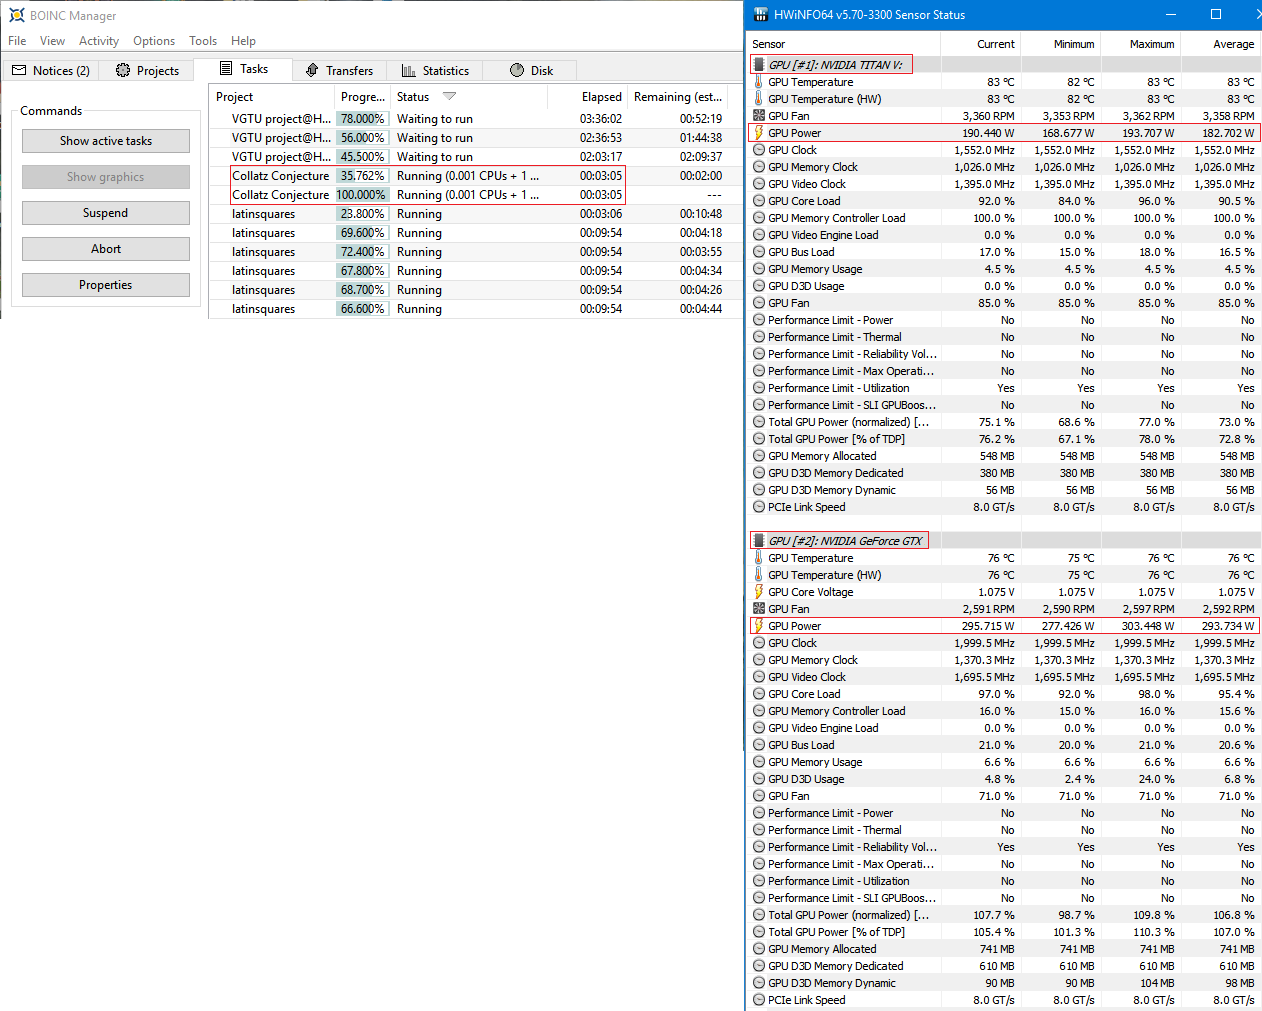This screenshot has height=1011, width=1262.
Task: Switch to the Notices (2) tab
Action: point(51,70)
